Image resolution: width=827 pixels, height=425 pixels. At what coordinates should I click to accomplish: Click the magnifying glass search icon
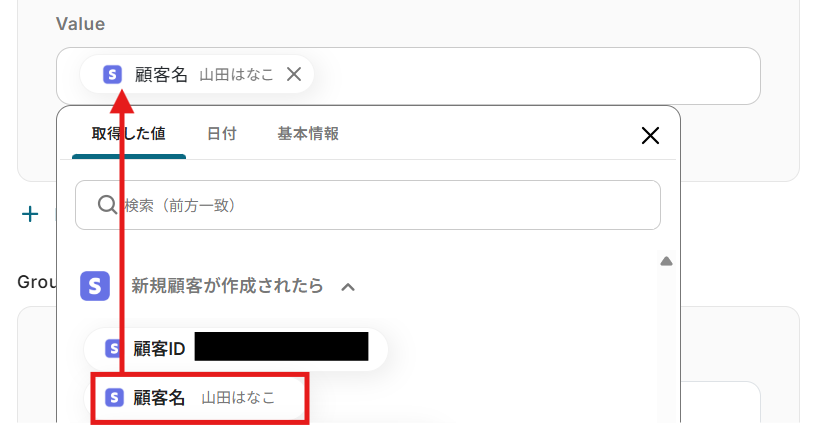tap(108, 205)
